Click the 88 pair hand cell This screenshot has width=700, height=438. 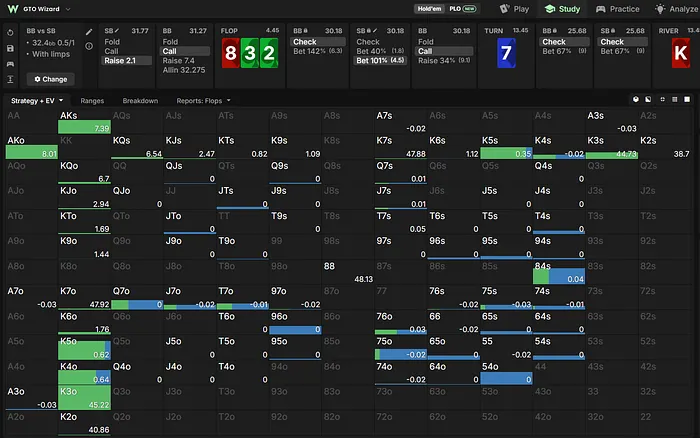click(348, 272)
